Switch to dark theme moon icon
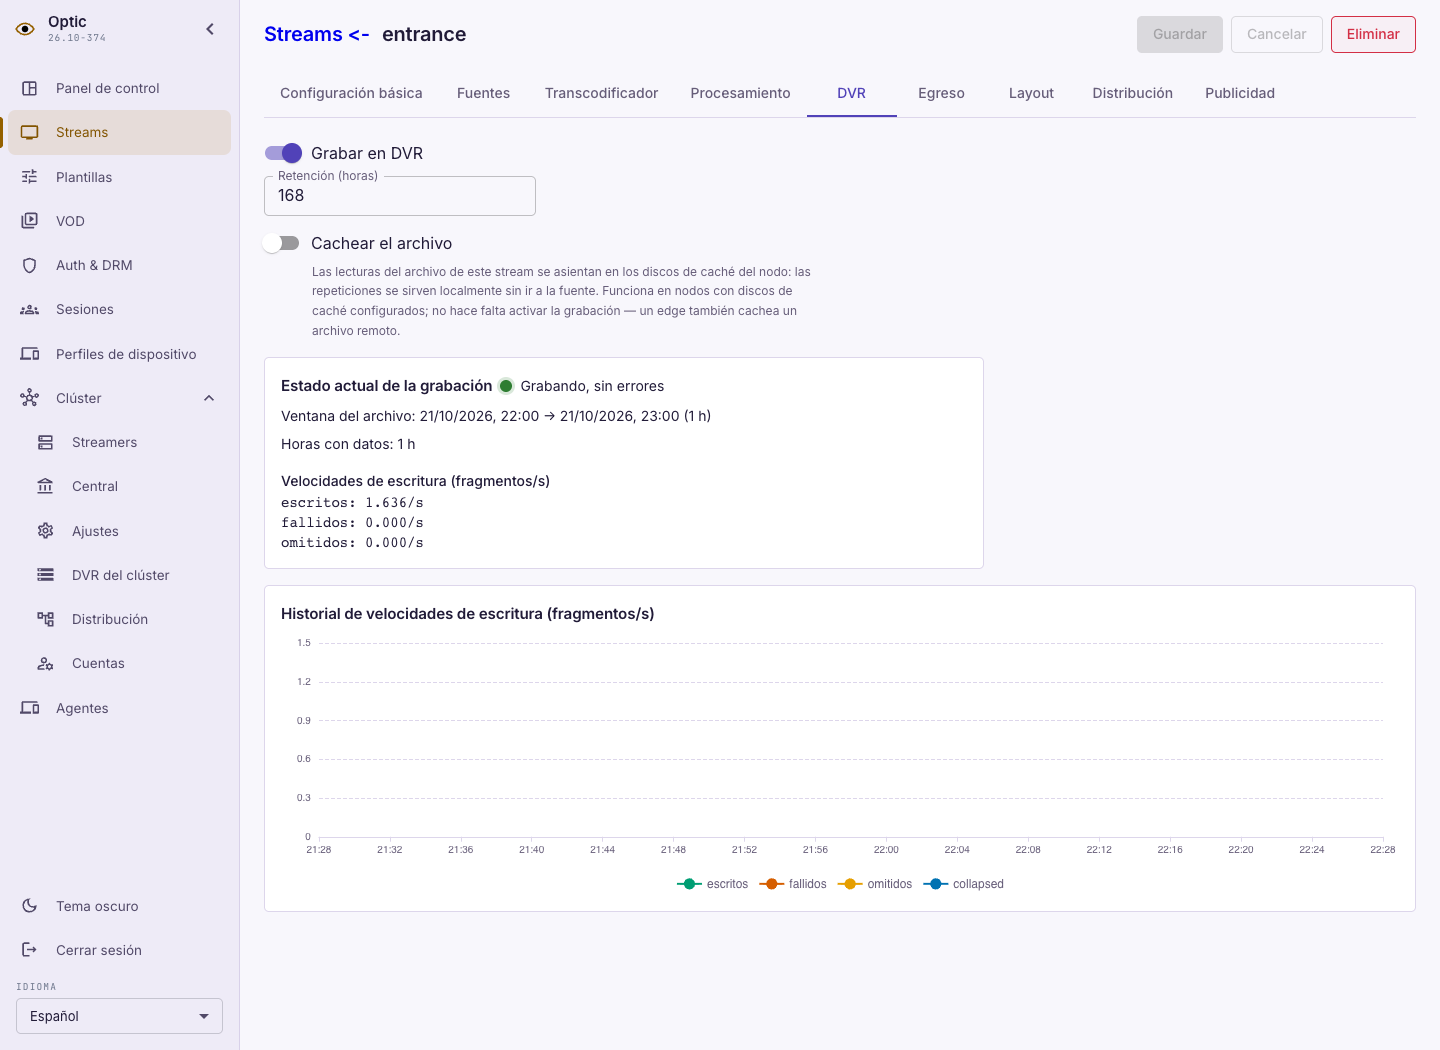This screenshot has width=1440, height=1050. 30,906
